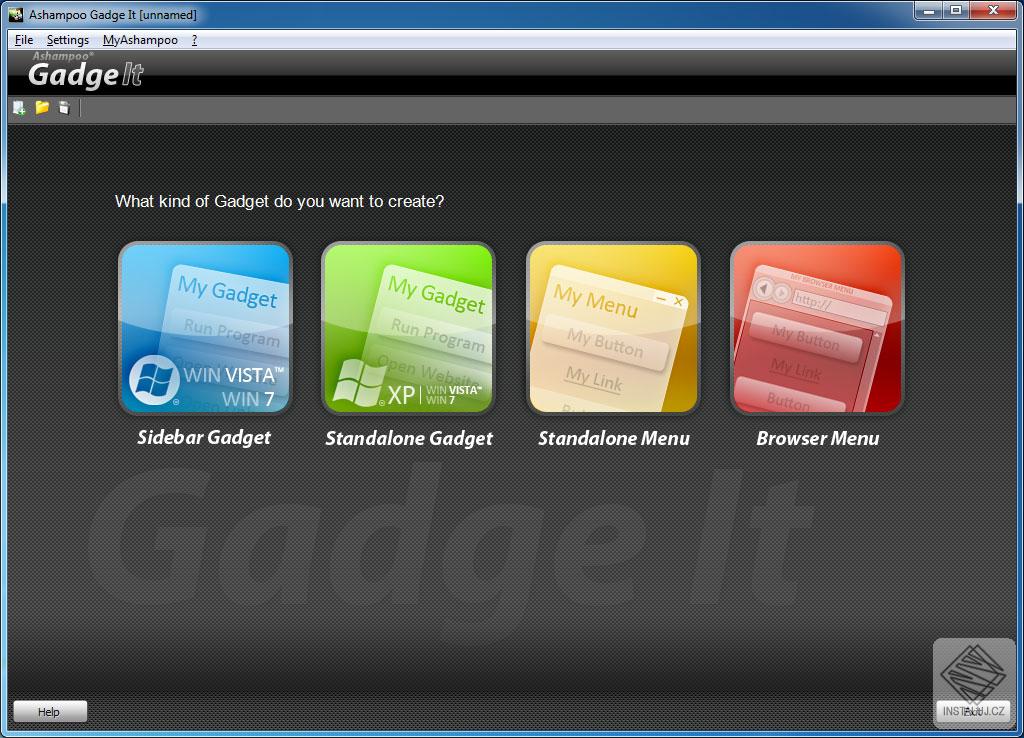Screen dimensions: 1024x738
Task: Open the File menu
Action: click(x=24, y=40)
